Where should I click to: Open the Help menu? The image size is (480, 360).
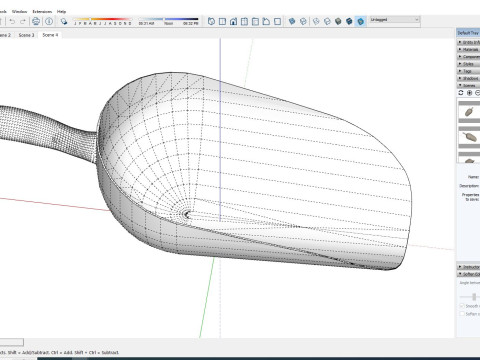[61, 12]
